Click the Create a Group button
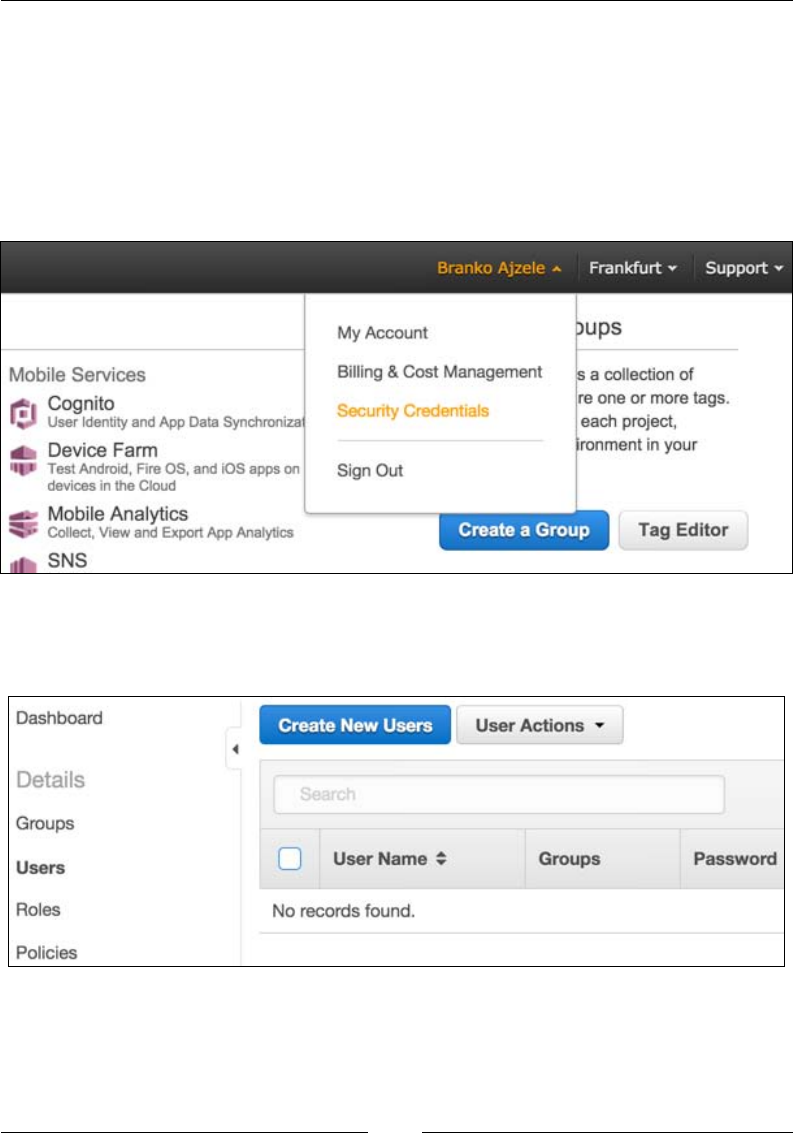Image resolution: width=793 pixels, height=1142 pixels. 523,530
